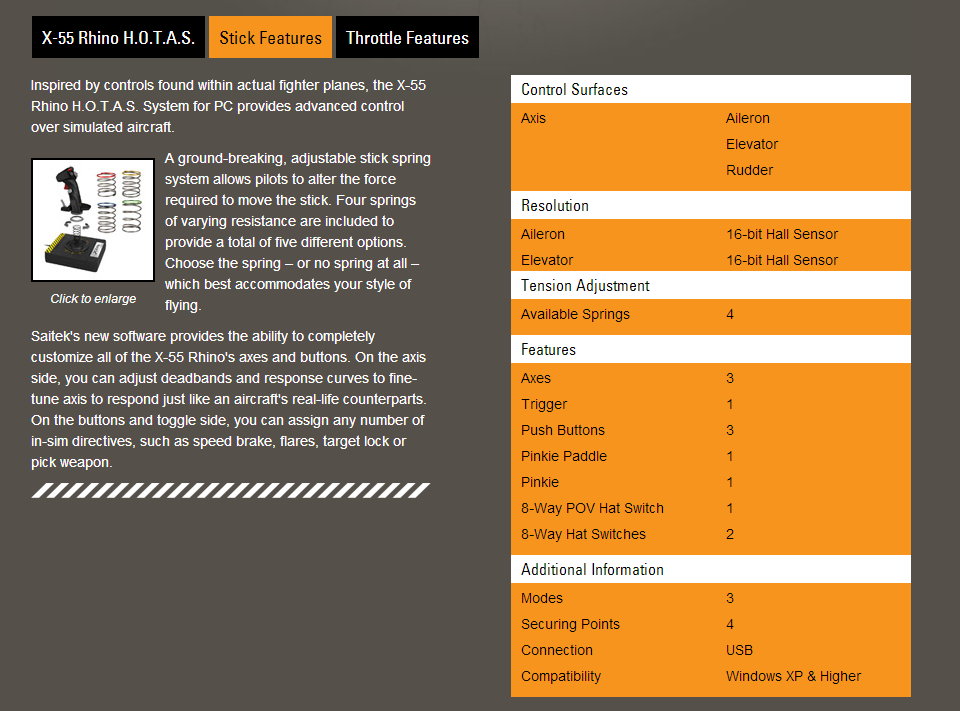This screenshot has width=960, height=711.
Task: Select the Stick Features tab
Action: coord(271,37)
